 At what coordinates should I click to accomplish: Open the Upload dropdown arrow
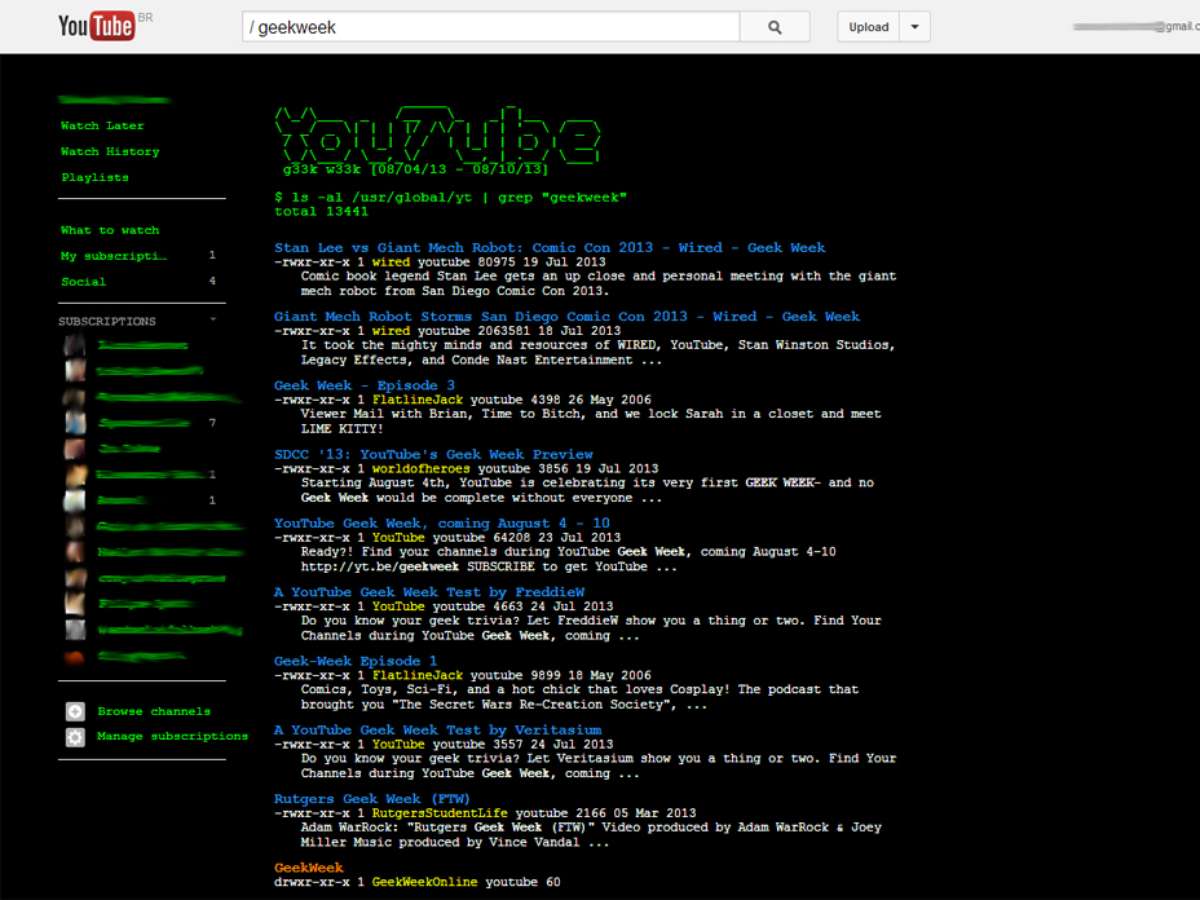pos(915,27)
